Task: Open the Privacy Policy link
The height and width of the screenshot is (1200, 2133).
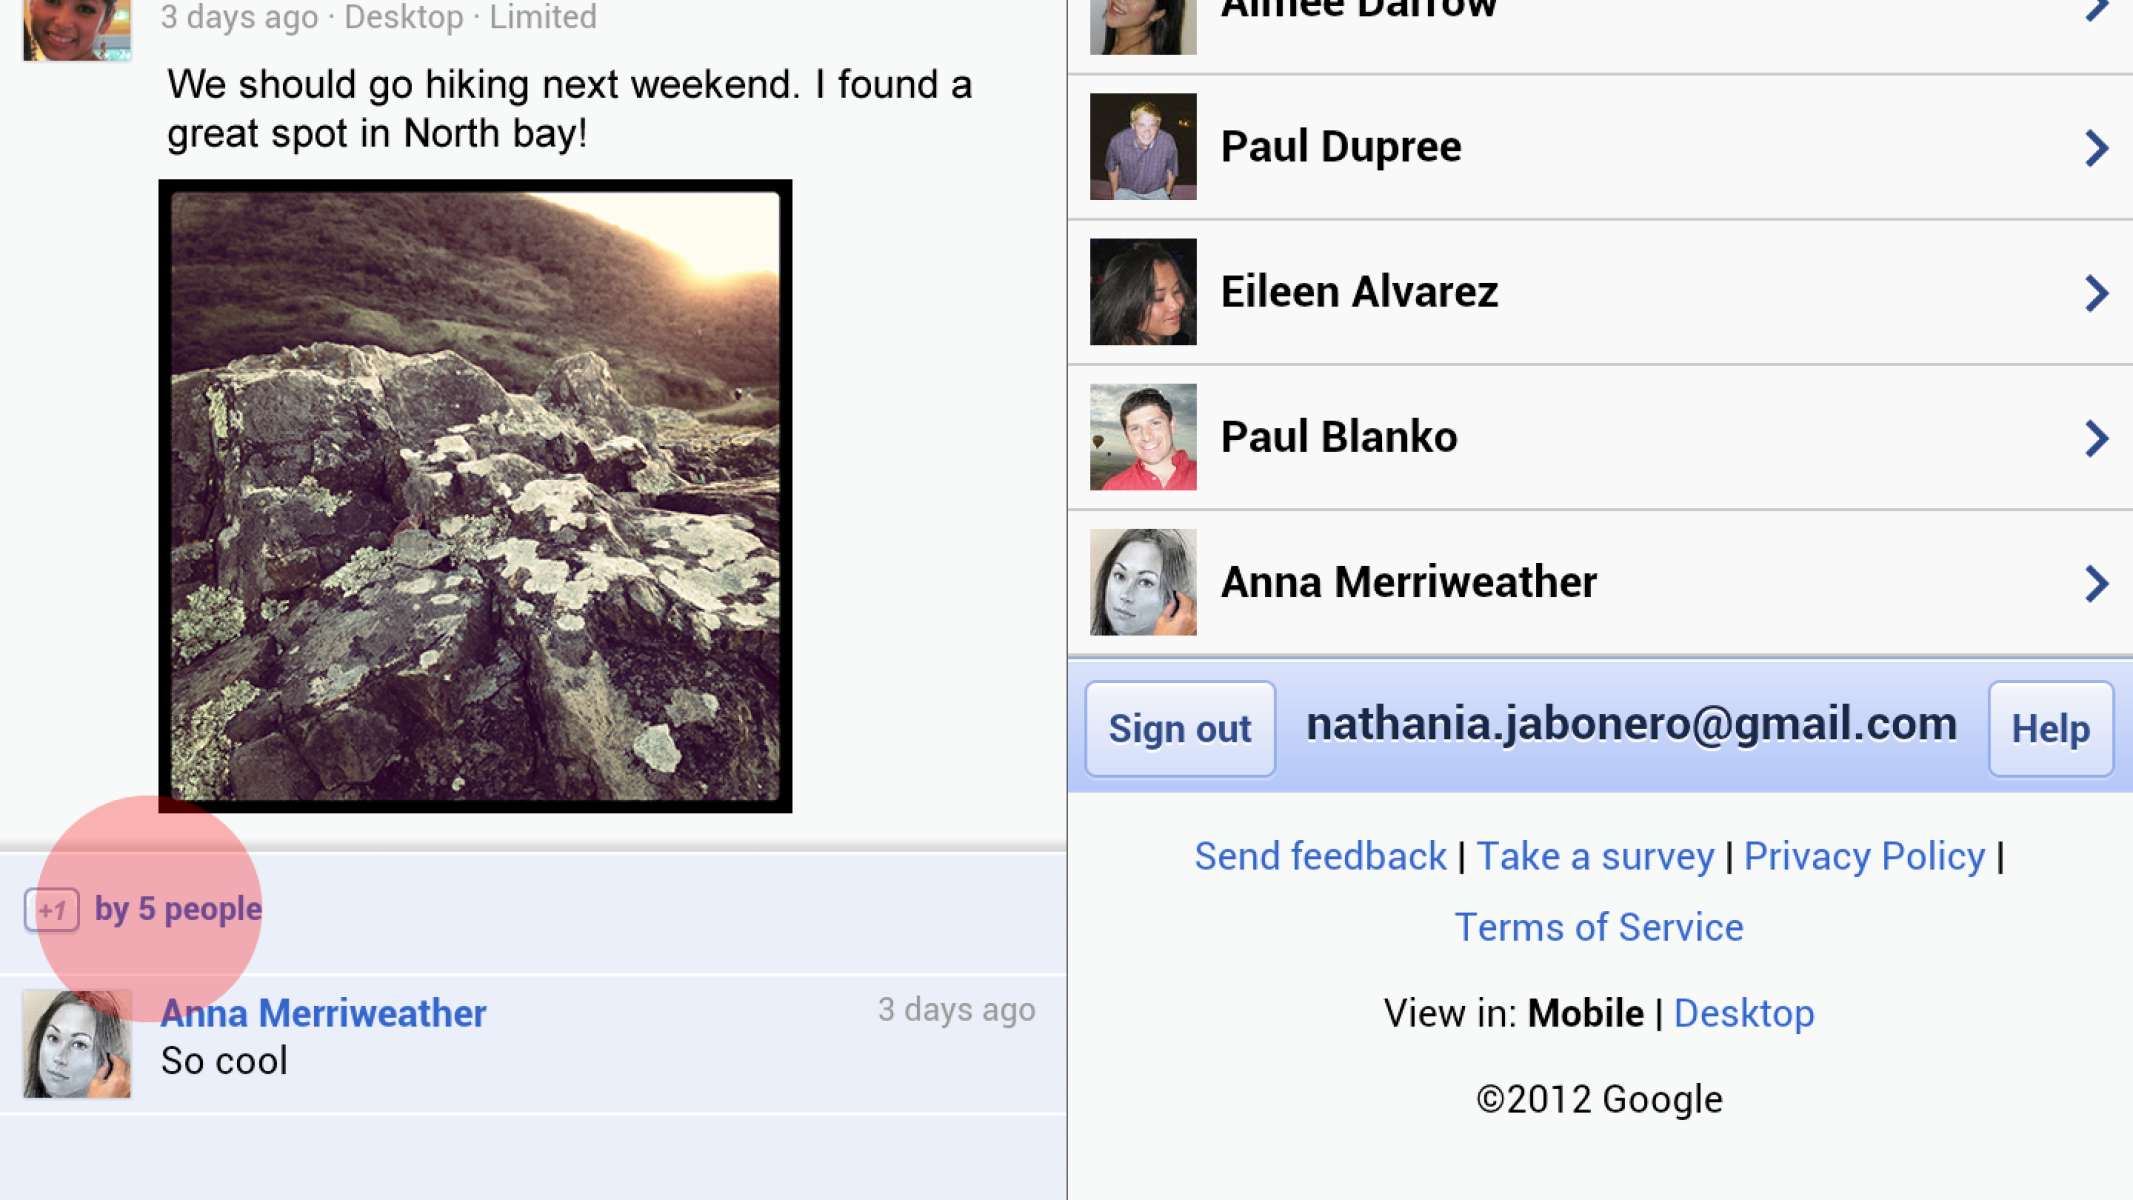Action: pos(1864,857)
